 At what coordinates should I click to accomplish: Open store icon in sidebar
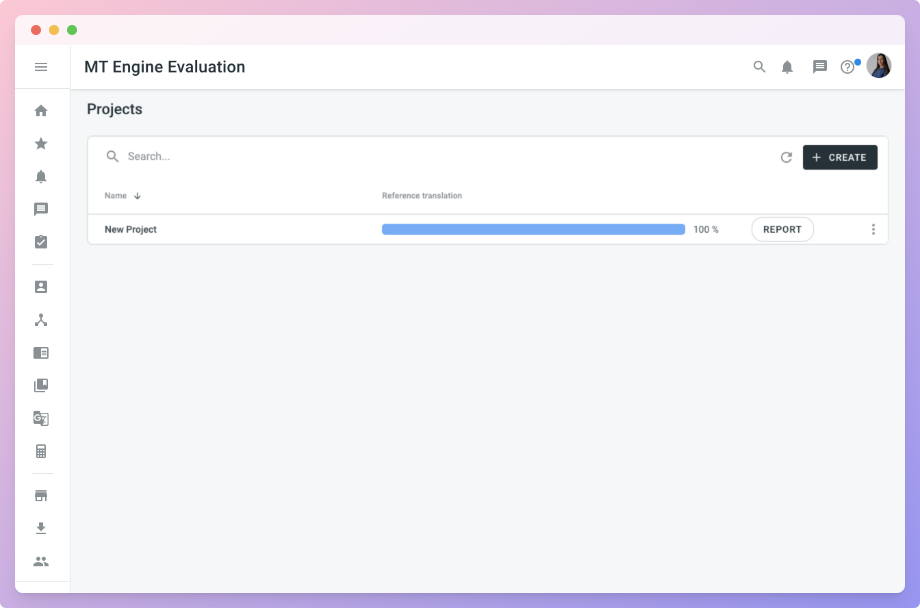click(41, 495)
